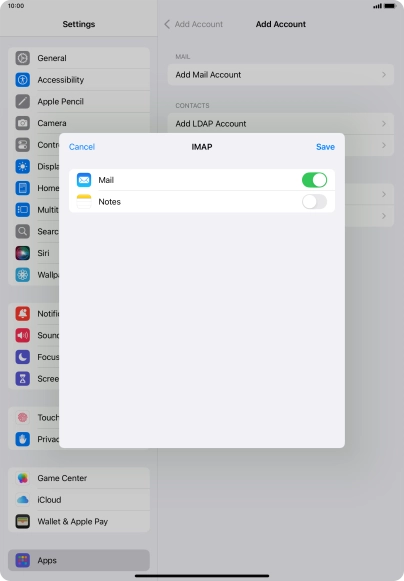This screenshot has height=581, width=404.
Task: Disable the Mail toggle switch
Action: 314,180
